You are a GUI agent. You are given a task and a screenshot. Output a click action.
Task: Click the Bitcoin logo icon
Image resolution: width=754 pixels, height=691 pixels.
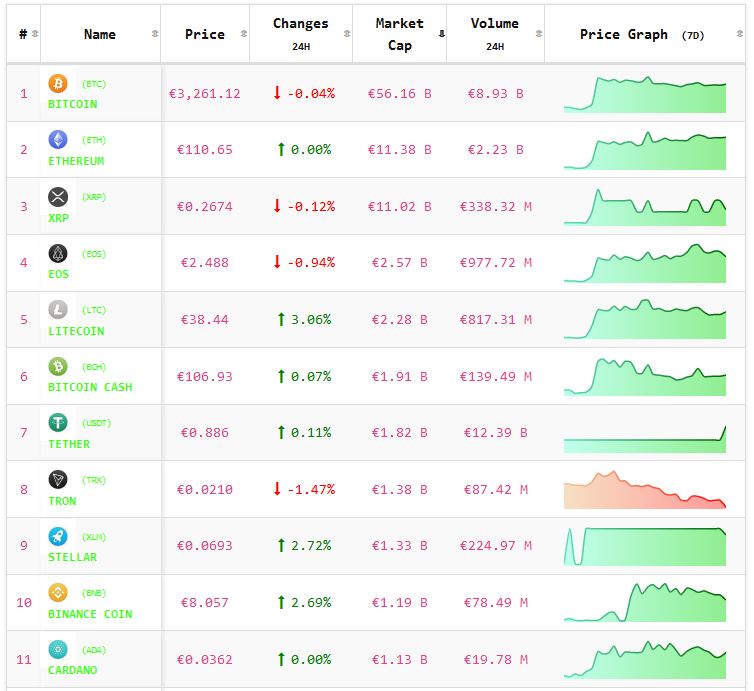(58, 83)
